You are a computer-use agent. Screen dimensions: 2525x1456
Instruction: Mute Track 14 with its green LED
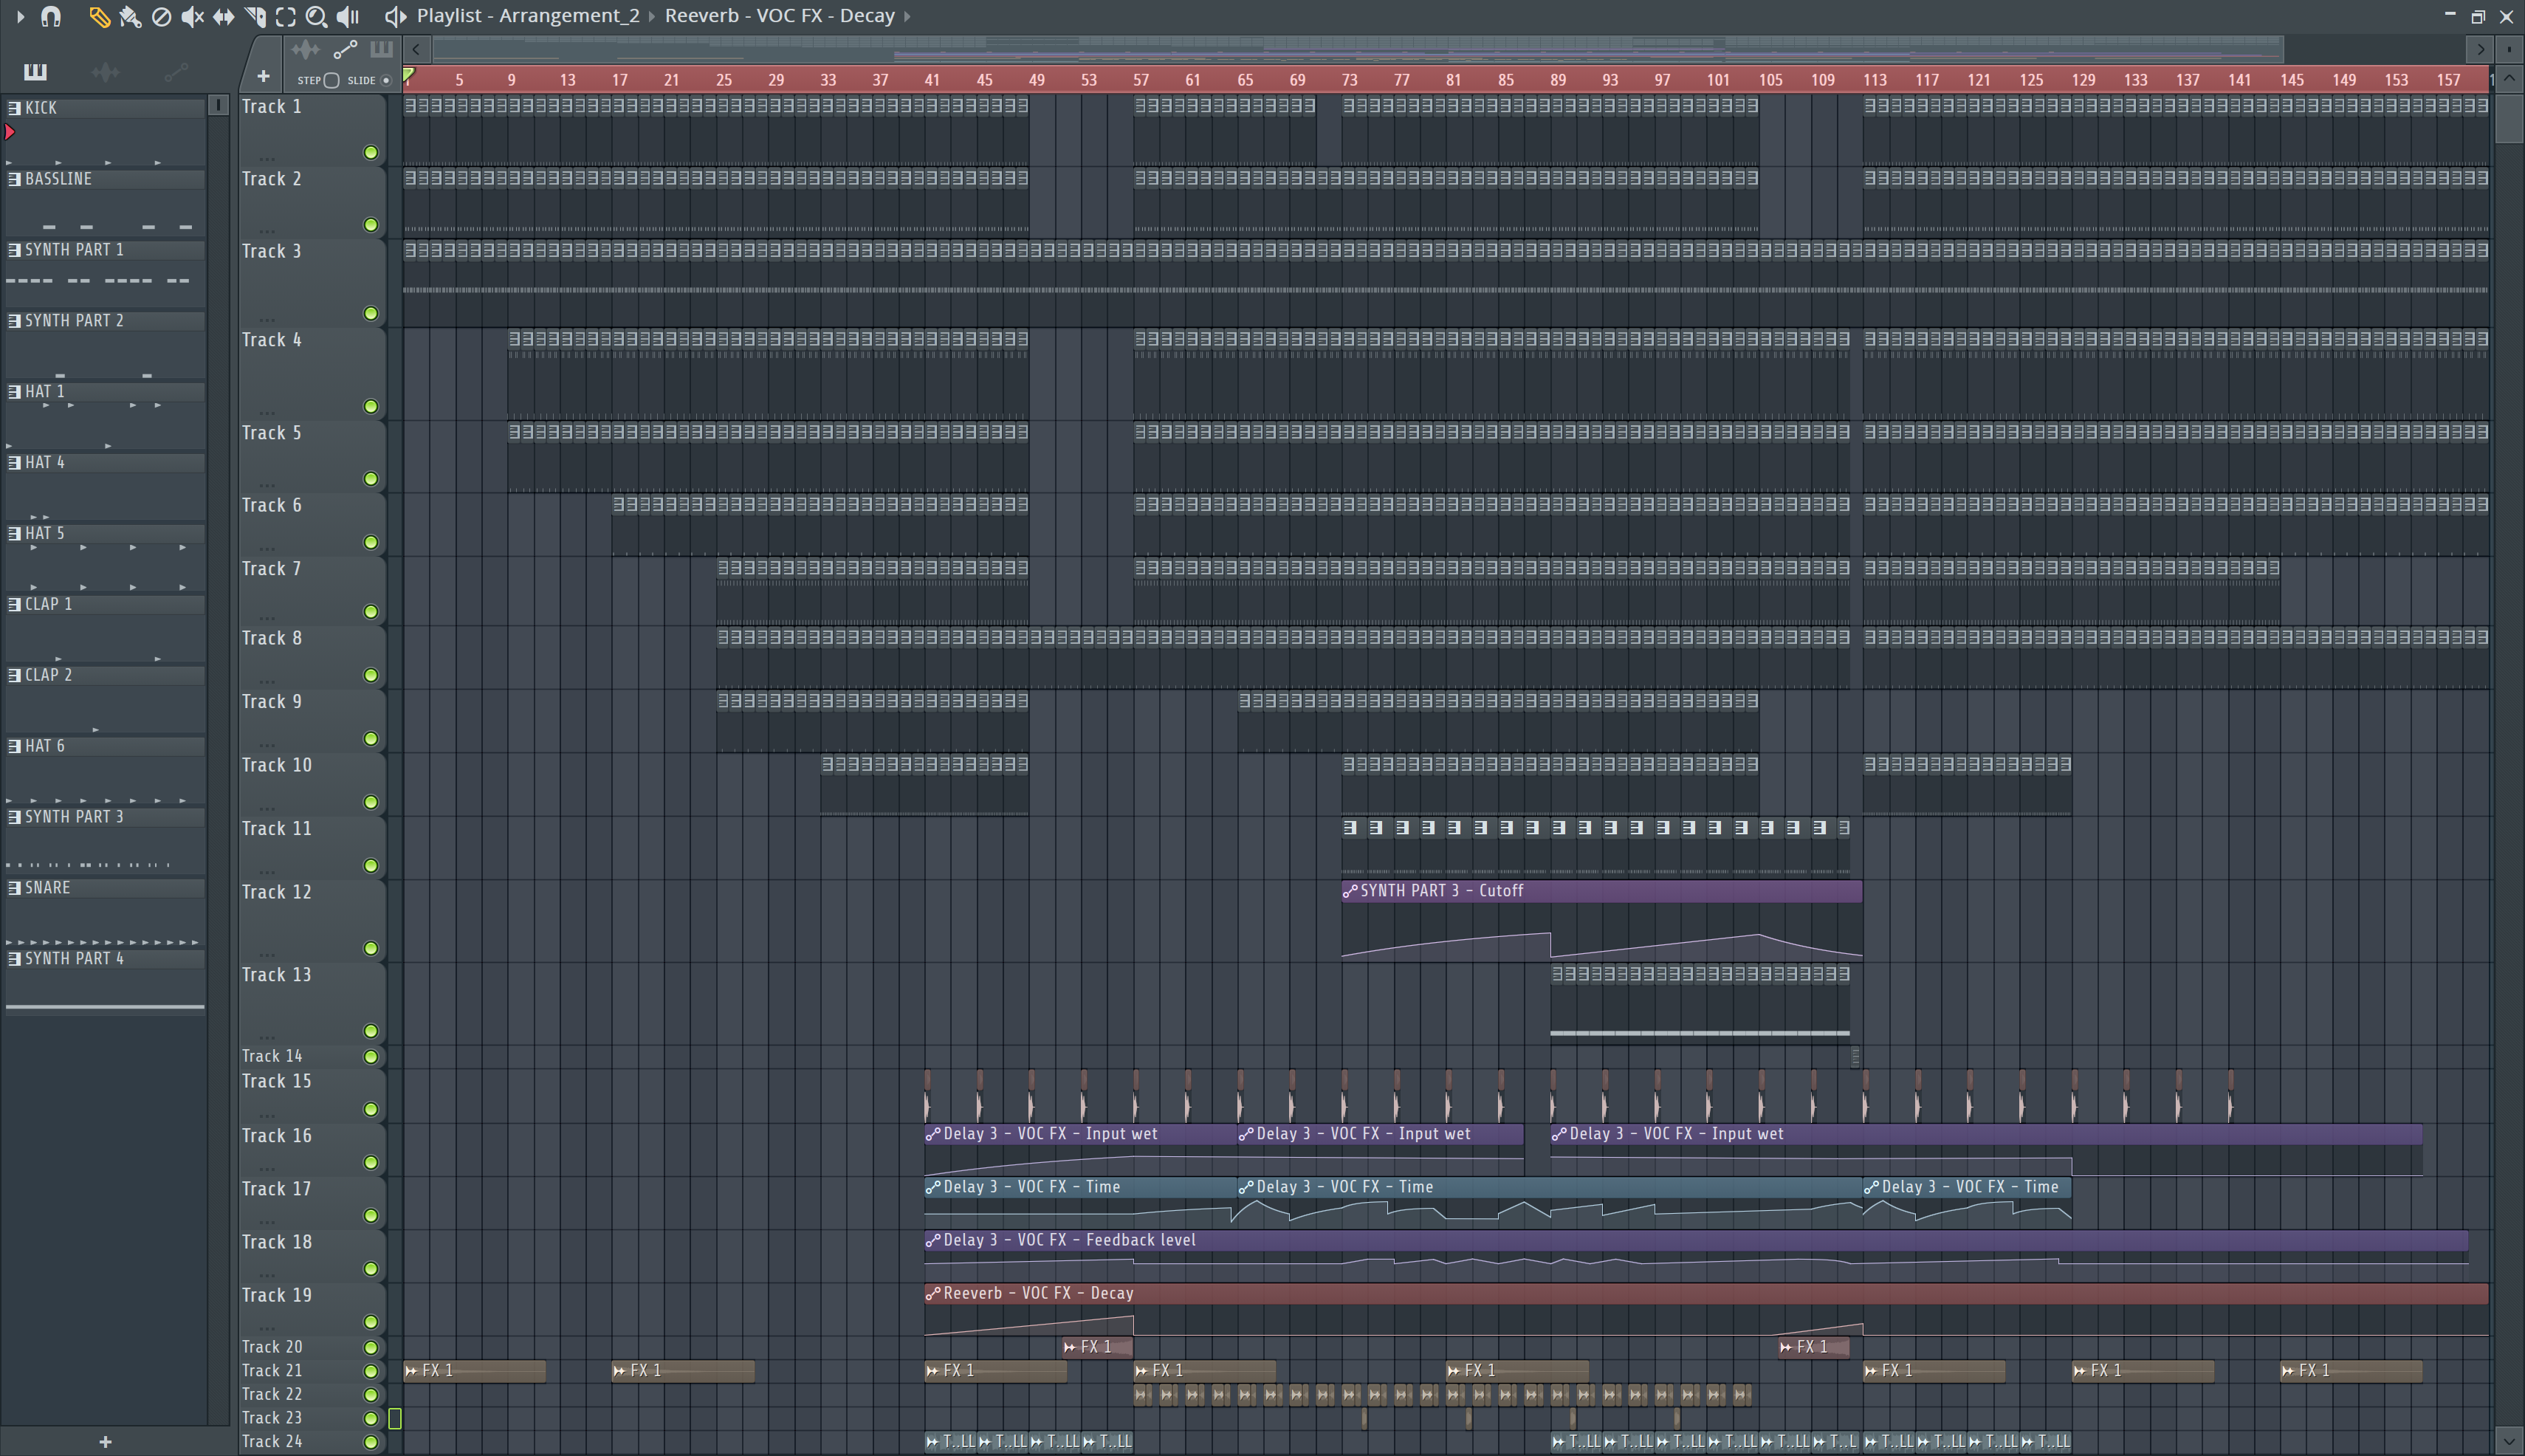click(x=371, y=1057)
